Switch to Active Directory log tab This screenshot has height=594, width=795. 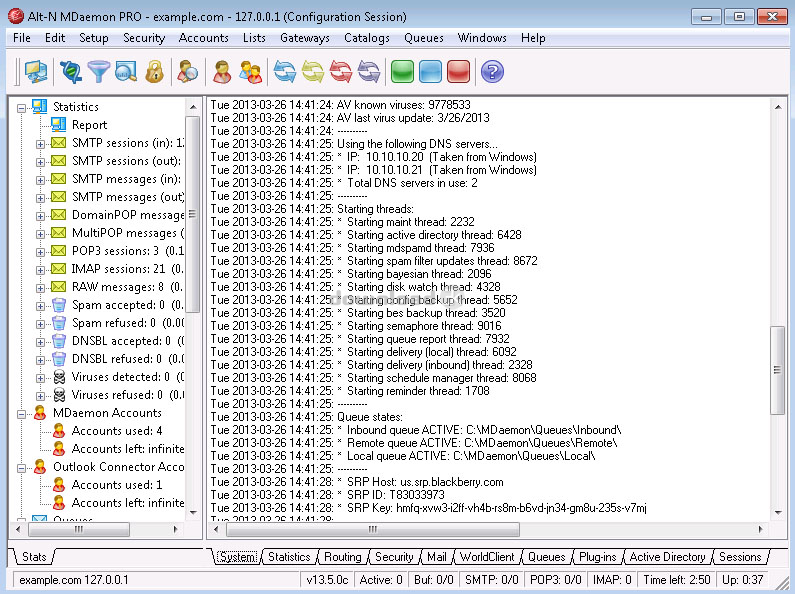click(667, 556)
